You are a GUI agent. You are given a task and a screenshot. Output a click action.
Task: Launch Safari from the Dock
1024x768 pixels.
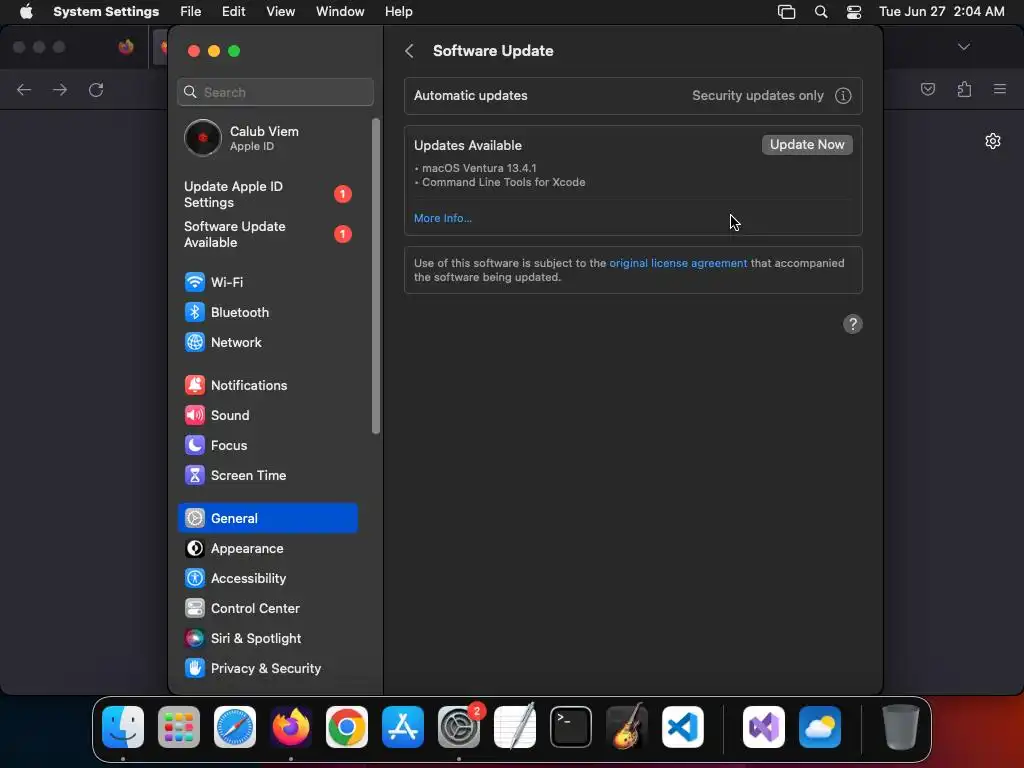tap(235, 727)
